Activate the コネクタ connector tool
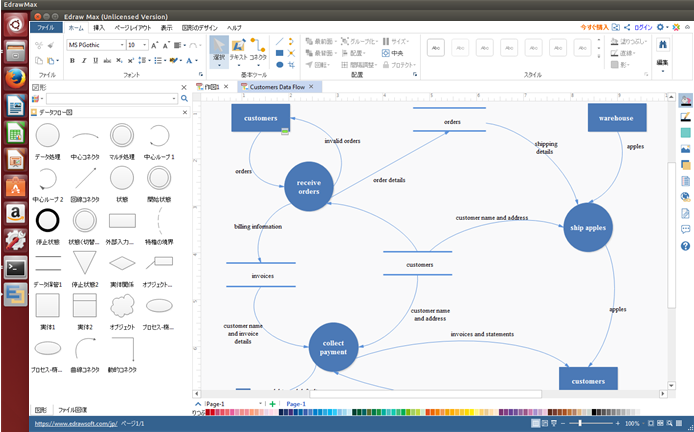This screenshot has height=432, width=694. tap(258, 51)
